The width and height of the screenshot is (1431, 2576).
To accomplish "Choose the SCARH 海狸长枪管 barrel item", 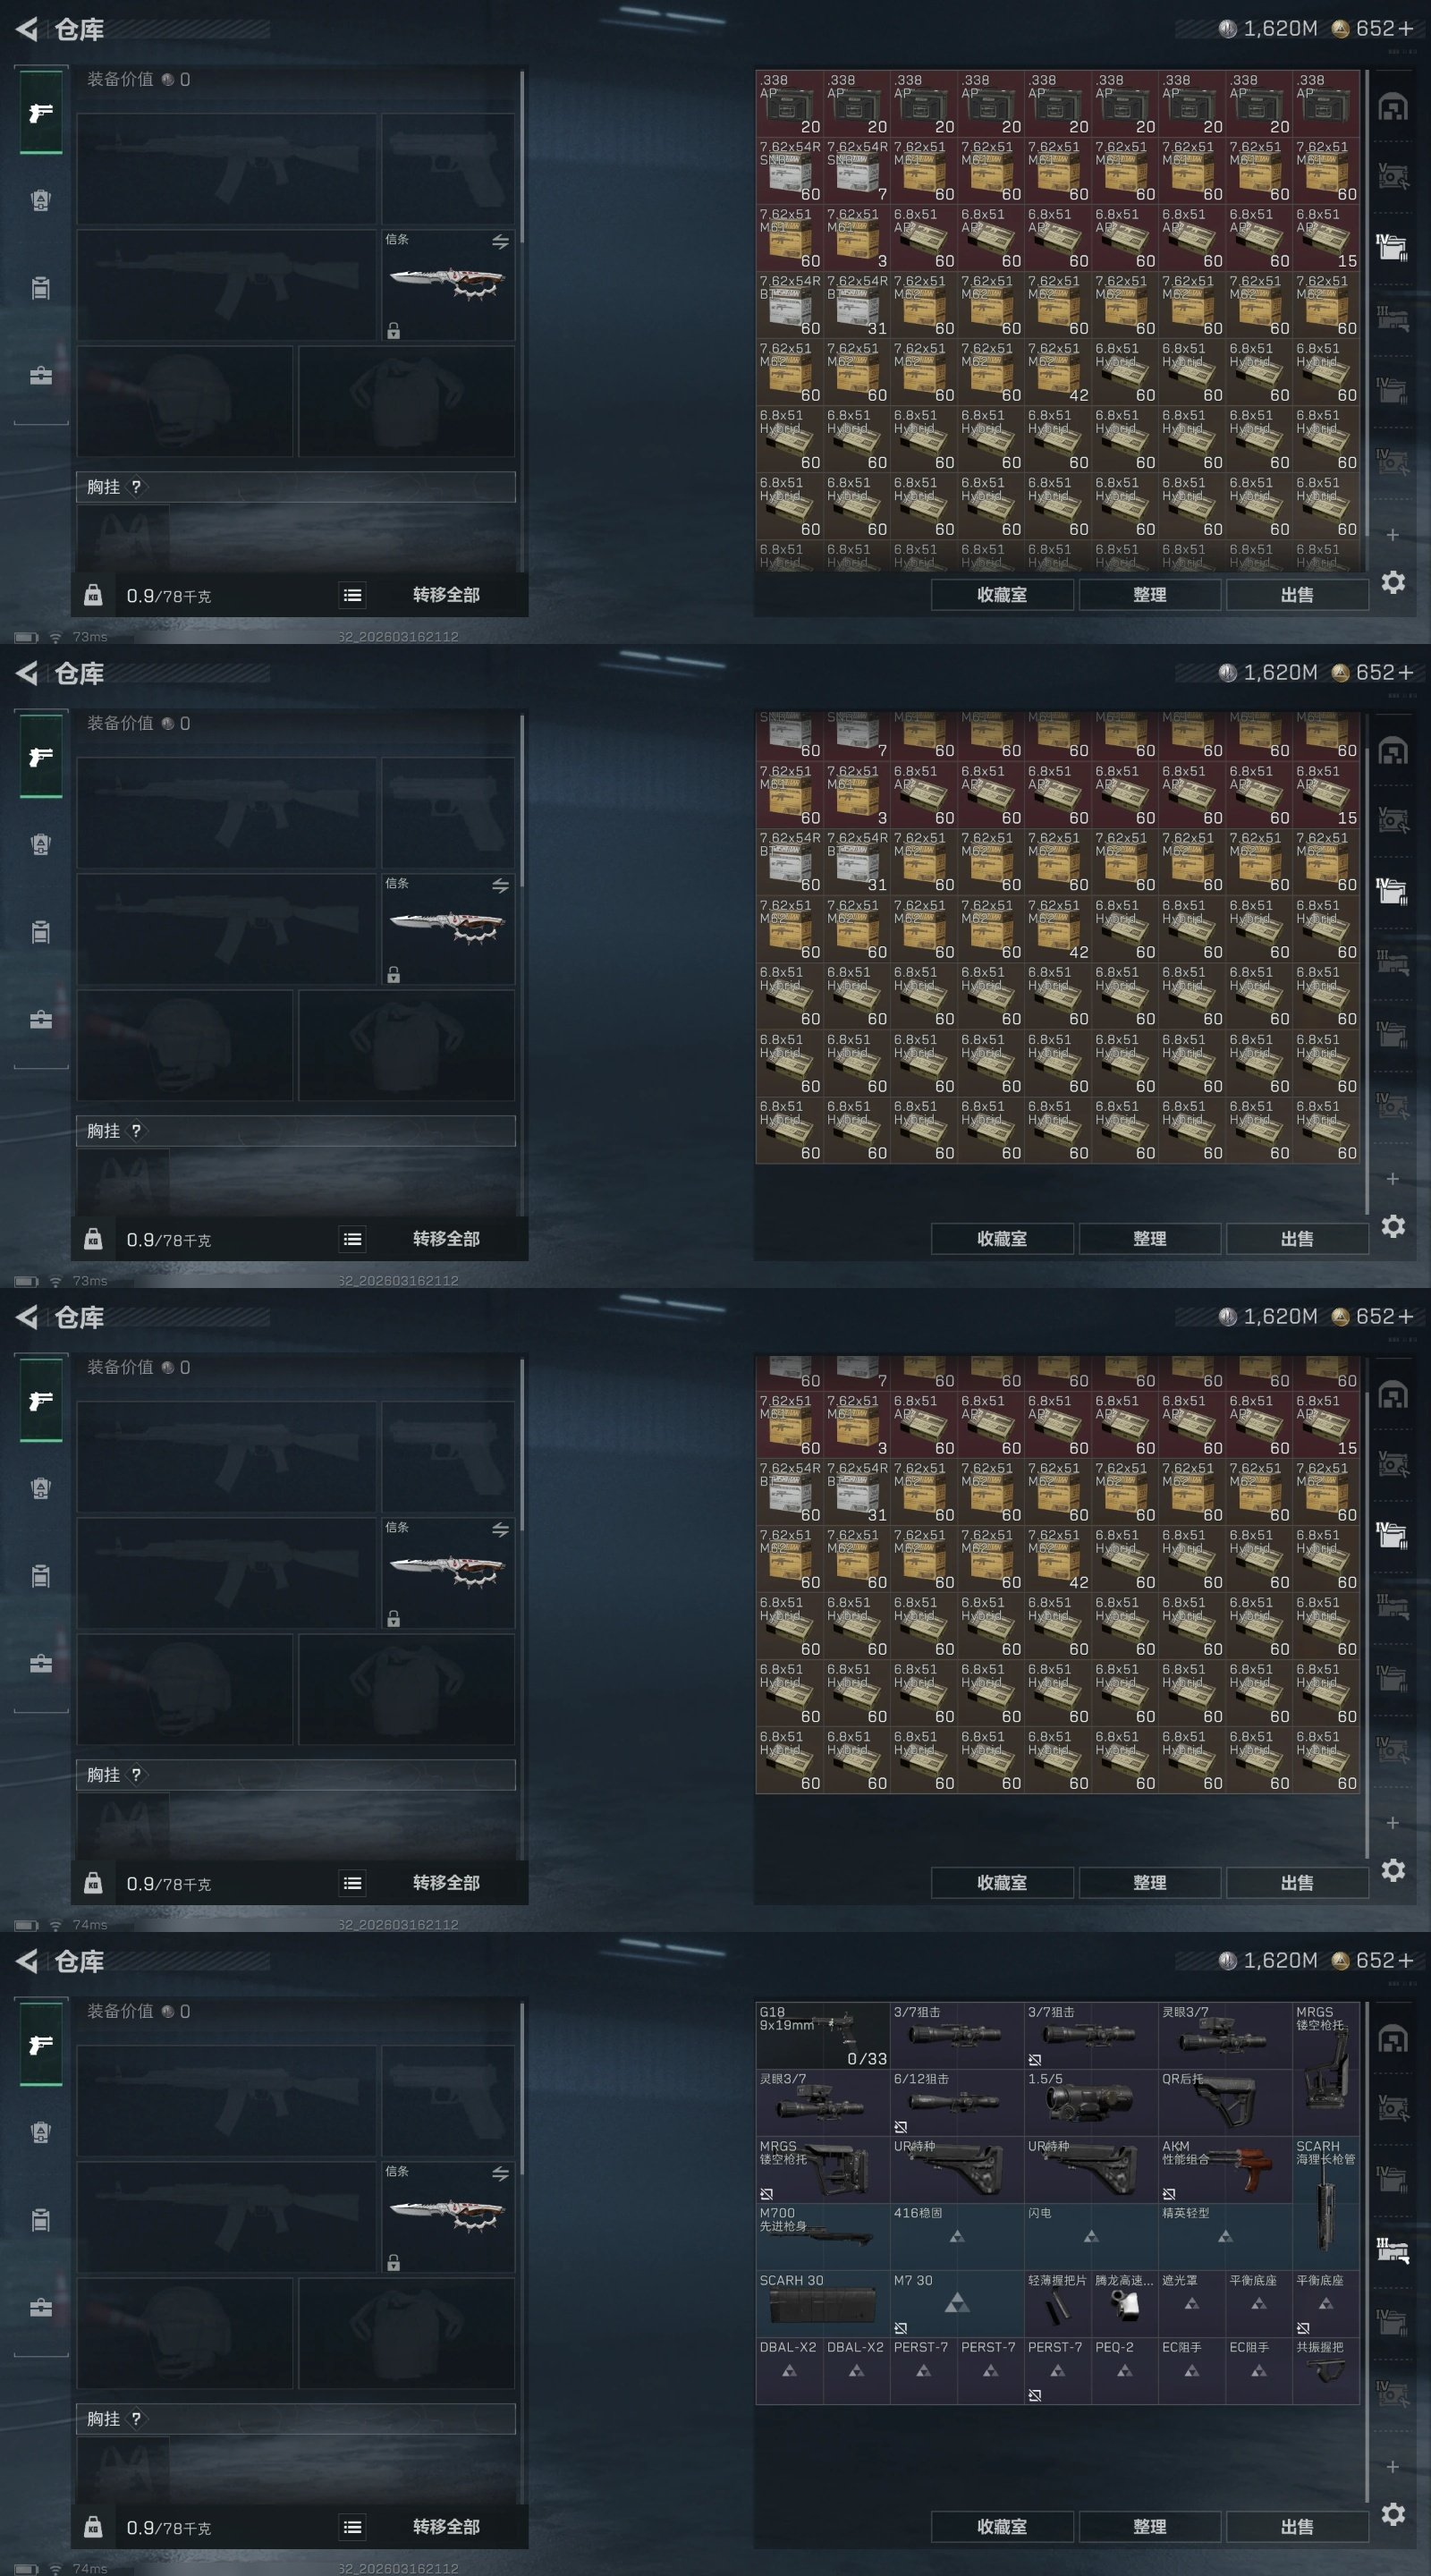I will 1325,2203.
